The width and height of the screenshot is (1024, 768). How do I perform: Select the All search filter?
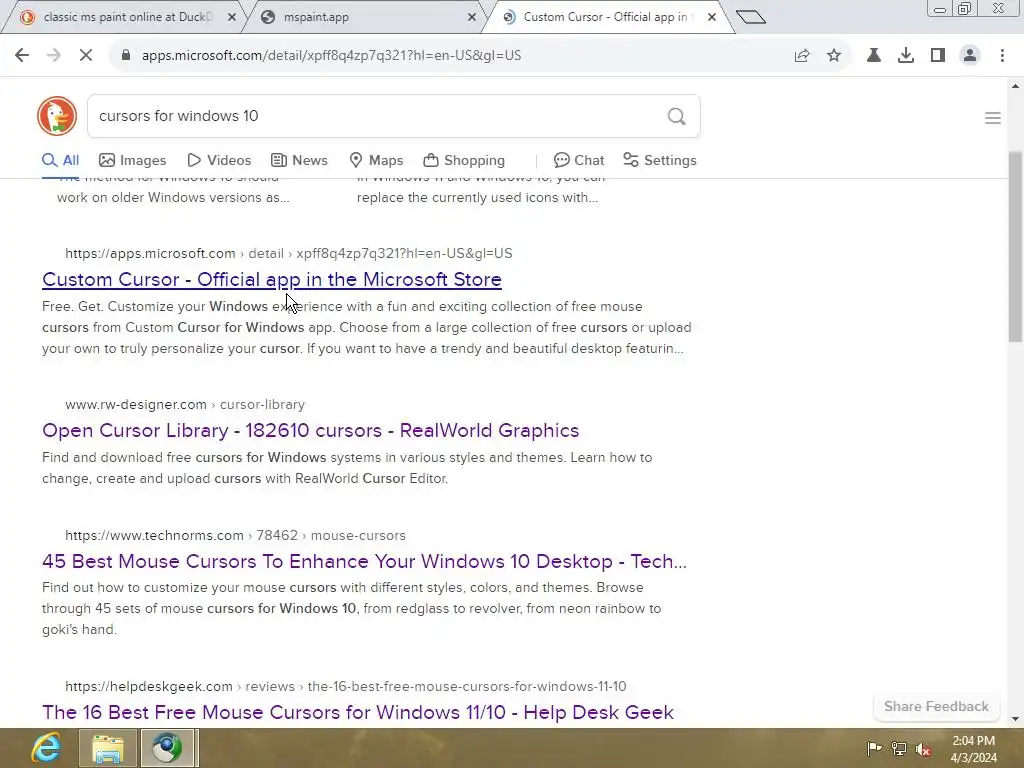pyautogui.click(x=60, y=161)
